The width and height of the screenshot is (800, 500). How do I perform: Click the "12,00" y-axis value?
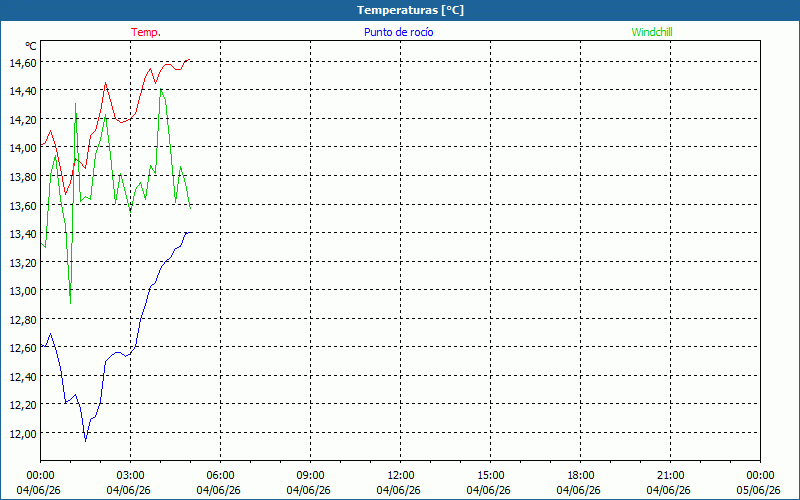click(x=23, y=434)
